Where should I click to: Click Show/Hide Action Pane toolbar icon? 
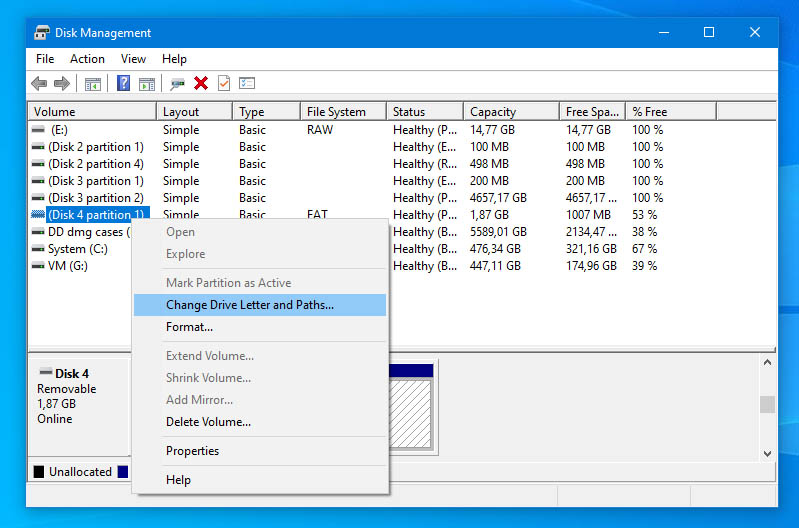tap(146, 84)
